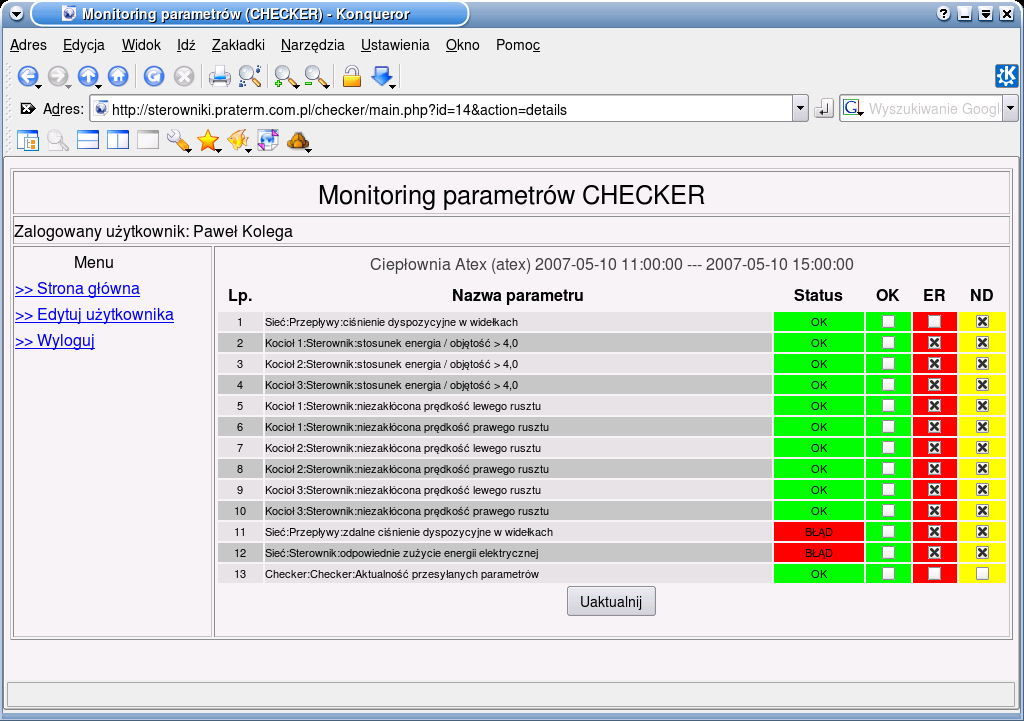Tick the OK checkbox in row 11
The height and width of the screenshot is (721, 1024).
tap(888, 532)
